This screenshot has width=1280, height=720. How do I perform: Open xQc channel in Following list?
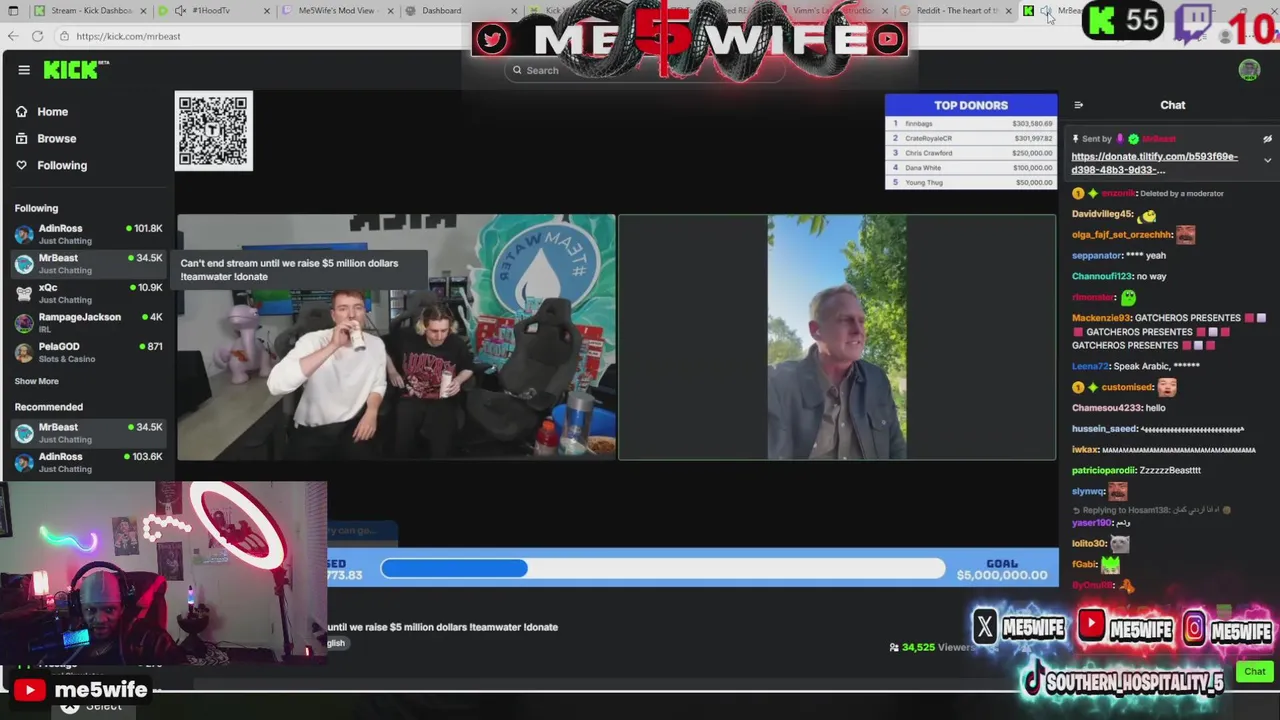(x=88, y=293)
